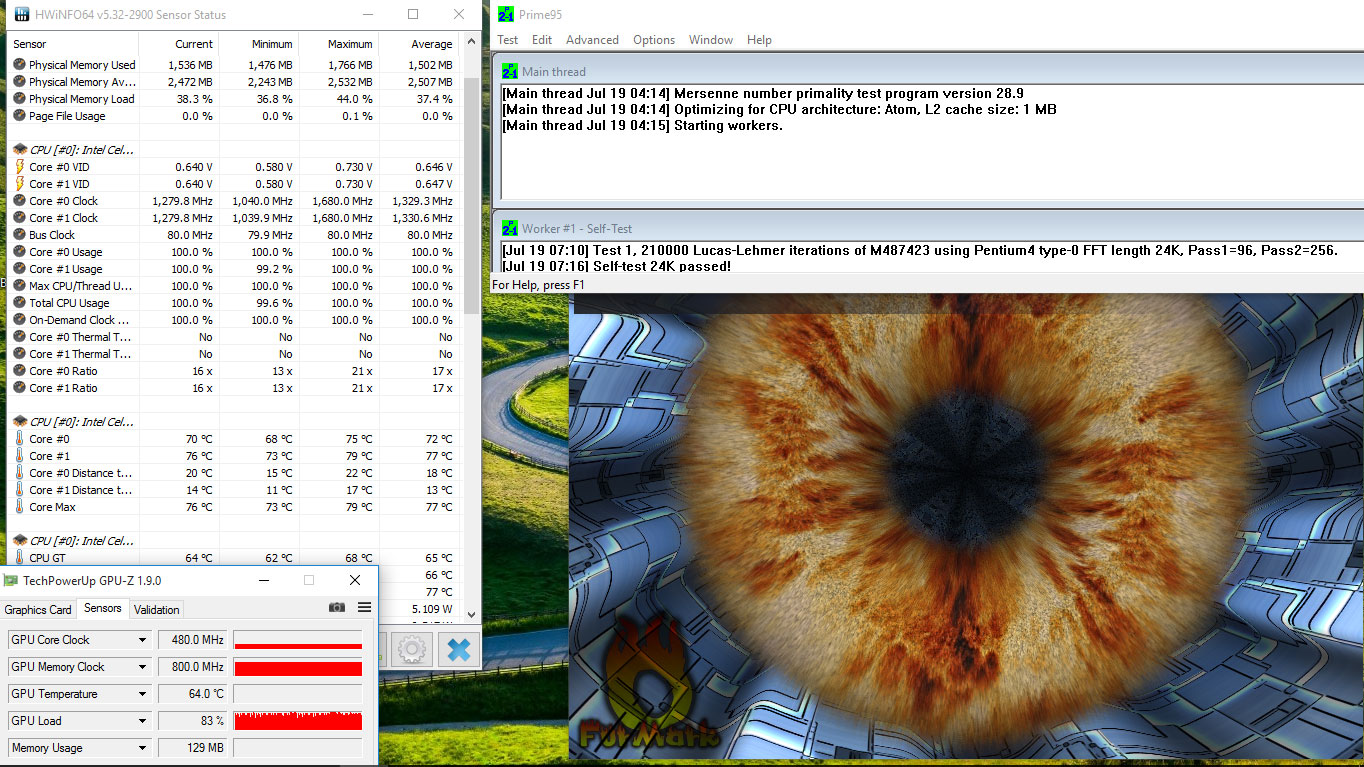Click the blue X close-sensors button in HWiNFO
Image resolution: width=1364 pixels, height=767 pixels.
click(458, 650)
